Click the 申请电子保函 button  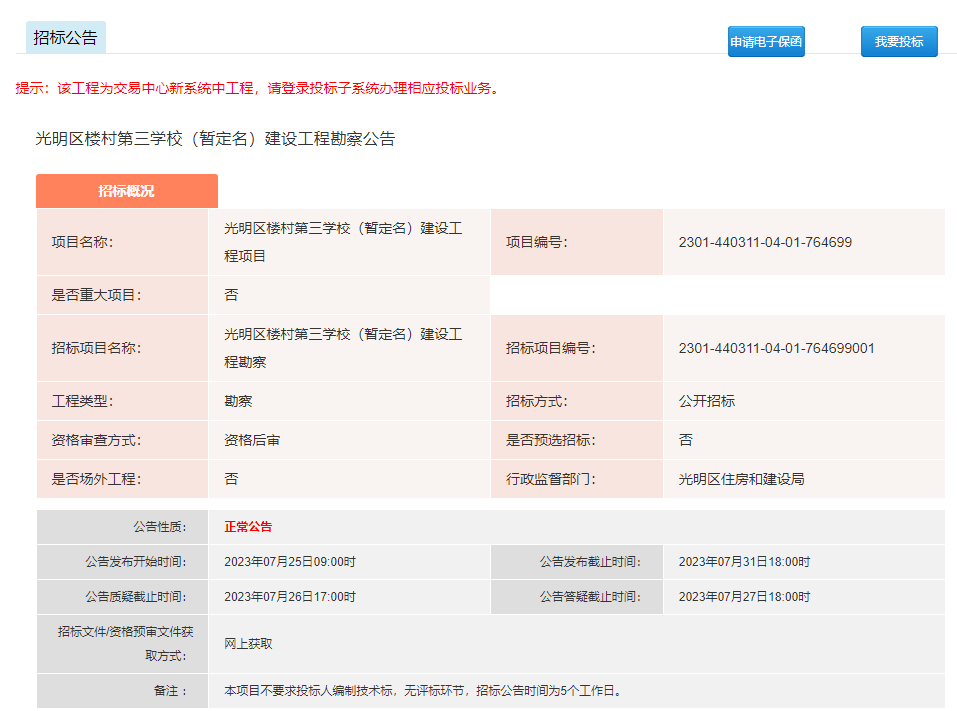coord(766,42)
